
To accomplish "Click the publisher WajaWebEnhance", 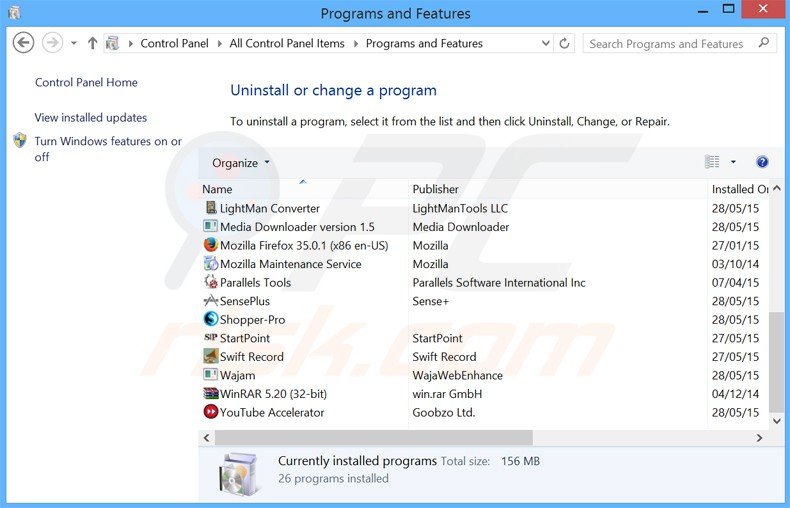I will [x=457, y=375].
